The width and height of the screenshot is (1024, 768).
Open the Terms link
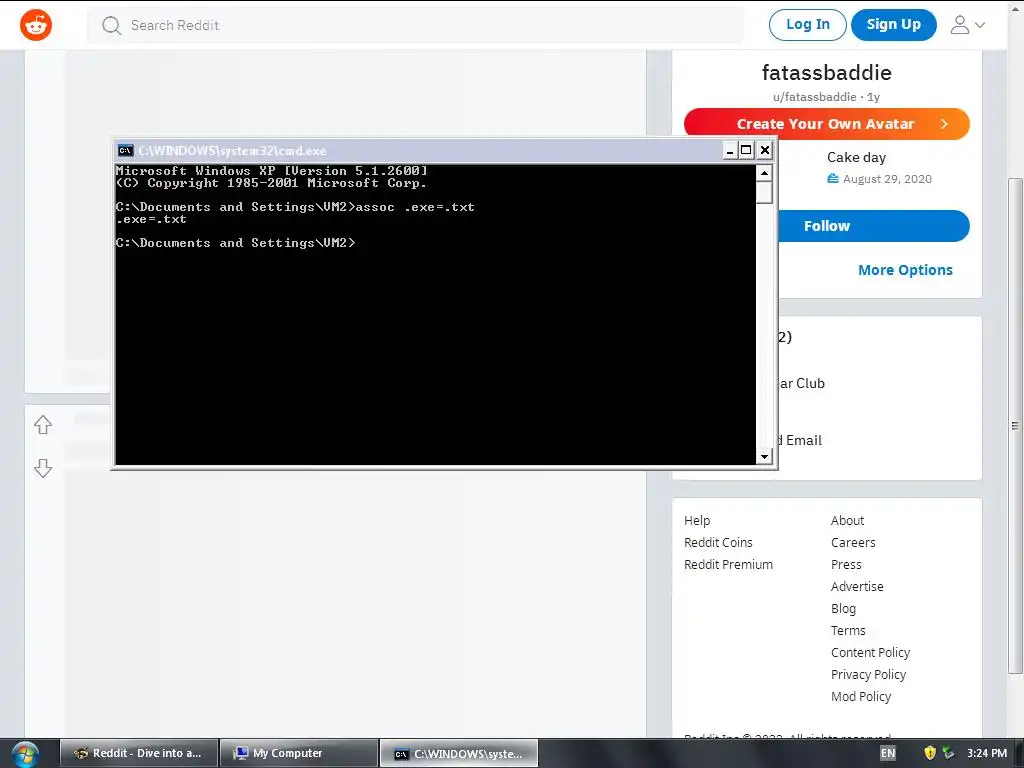pyautogui.click(x=848, y=631)
